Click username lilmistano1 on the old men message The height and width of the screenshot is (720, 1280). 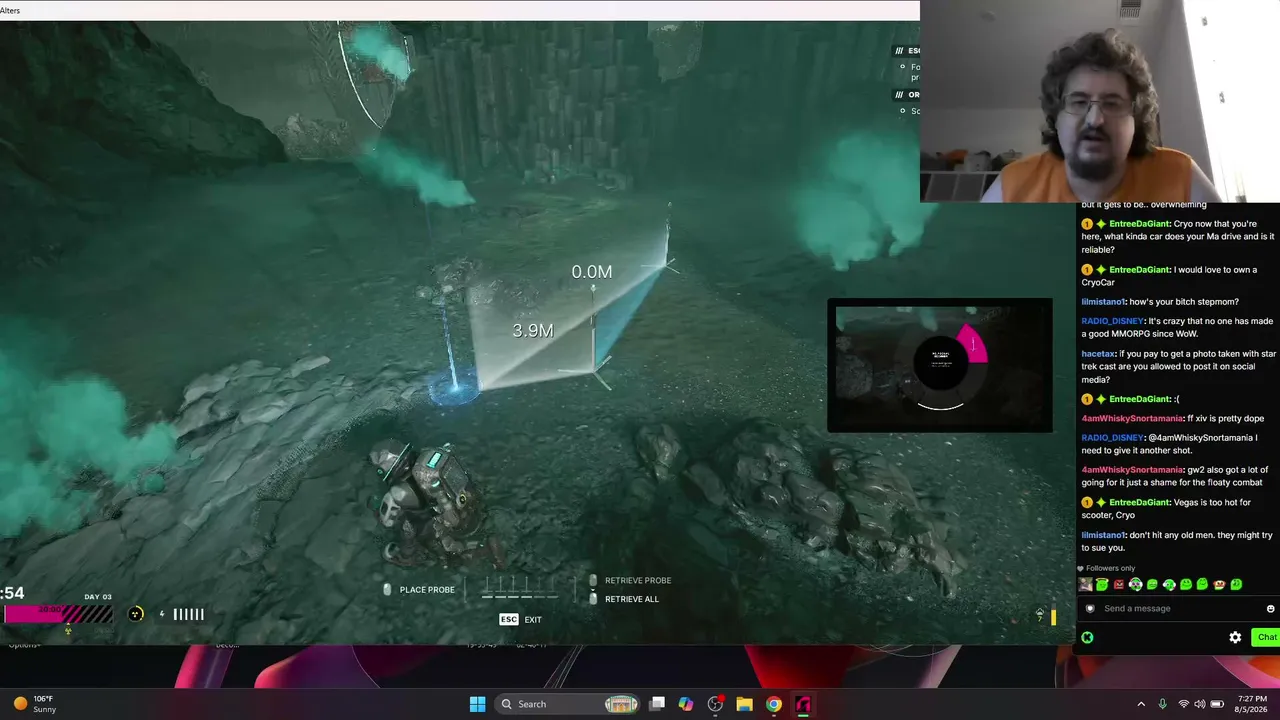(1104, 535)
